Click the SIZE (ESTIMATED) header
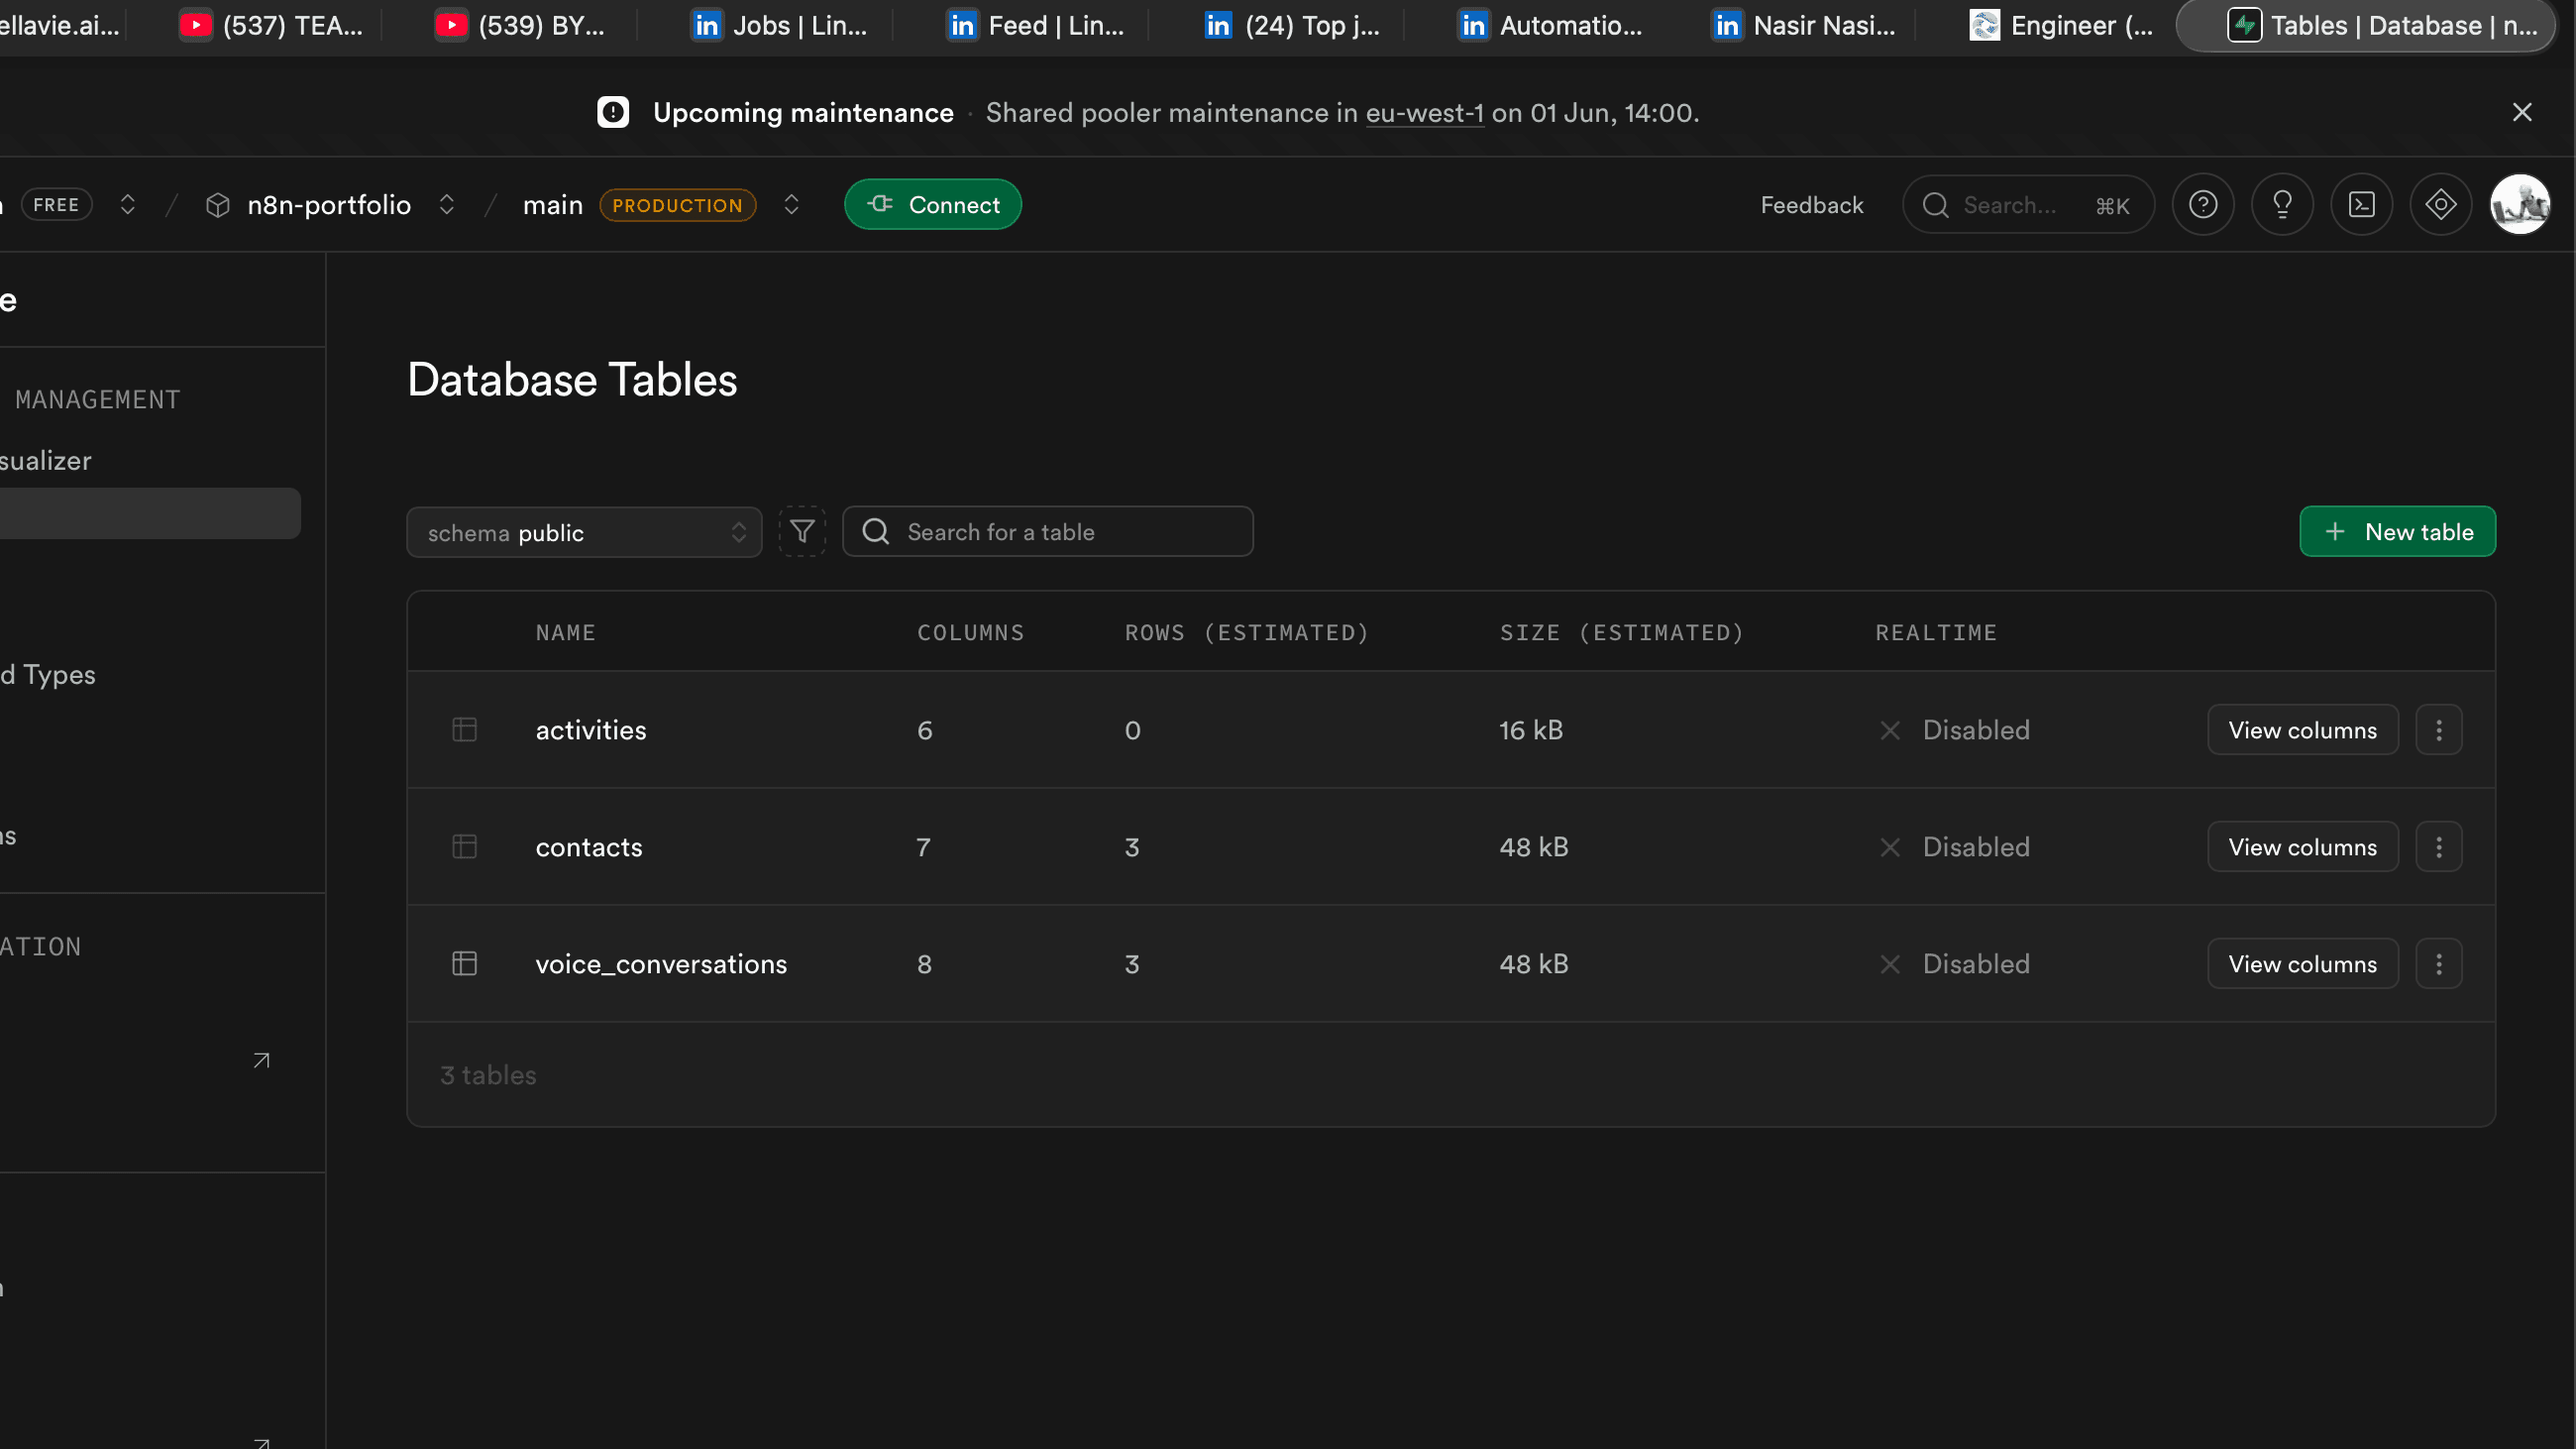The image size is (2576, 1449). (x=1622, y=633)
